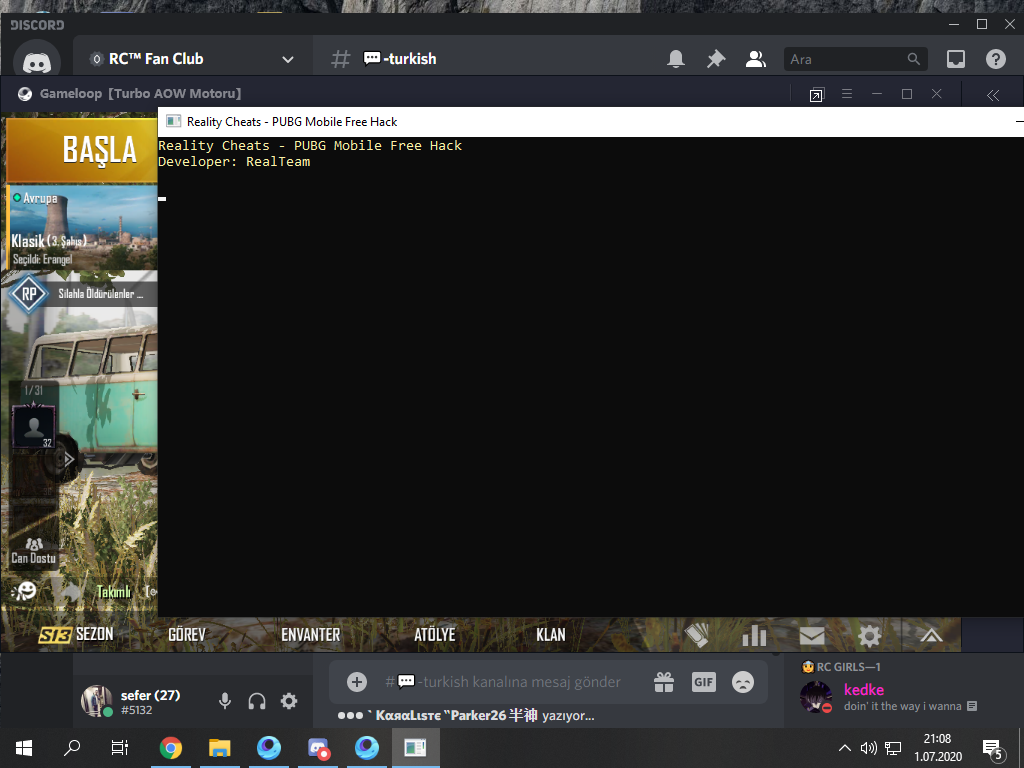Open the GIF picker

703,682
